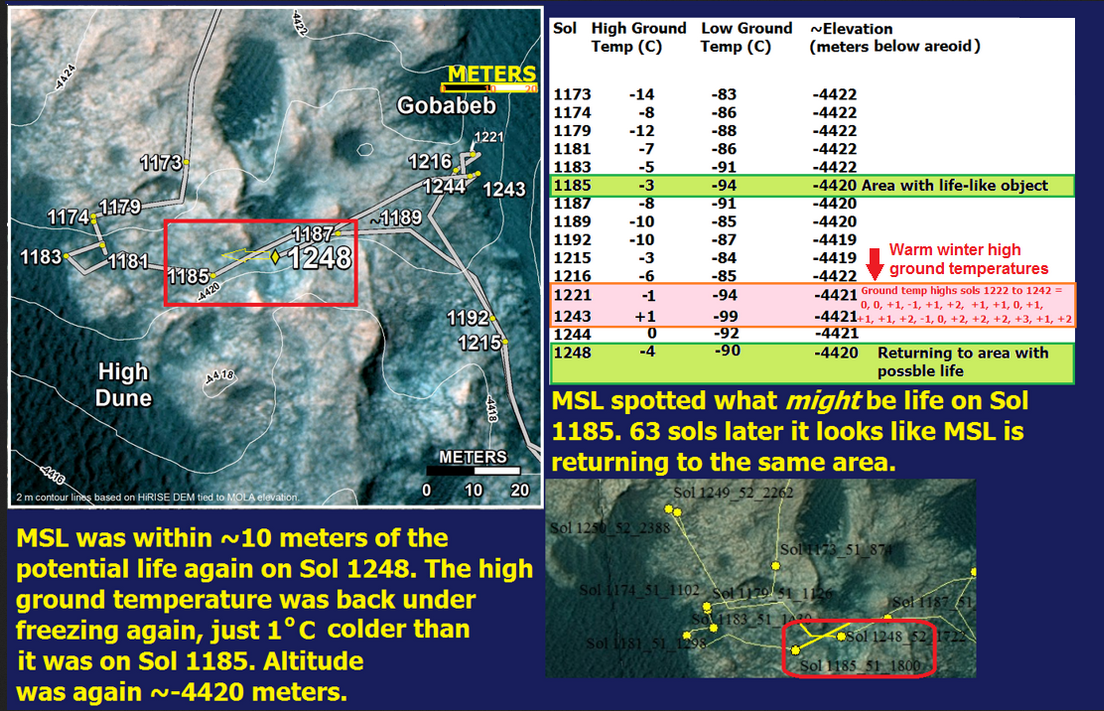1104x711 pixels.
Task: Click 'Sol 1181_51_1298' on the lower map
Action: coord(646,643)
